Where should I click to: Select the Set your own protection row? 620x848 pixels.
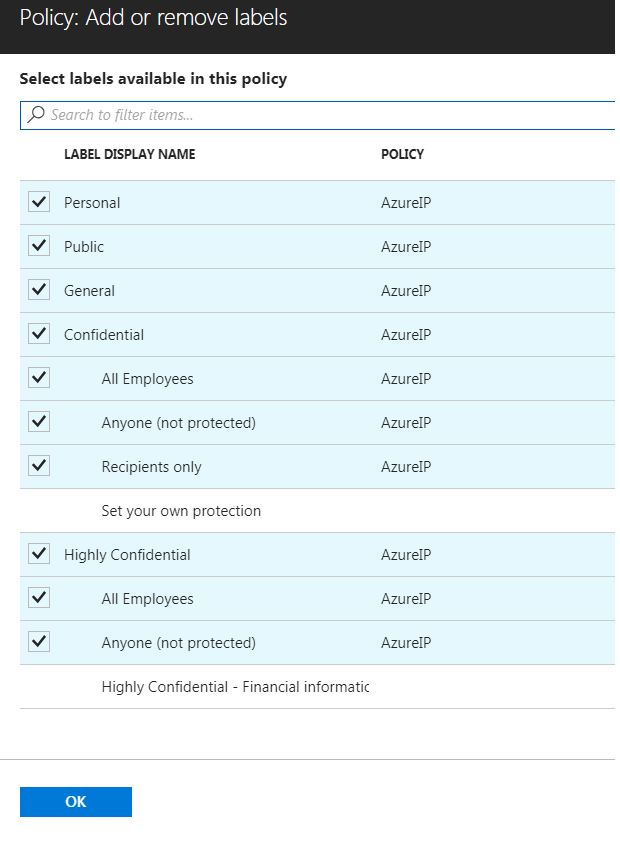pos(180,510)
